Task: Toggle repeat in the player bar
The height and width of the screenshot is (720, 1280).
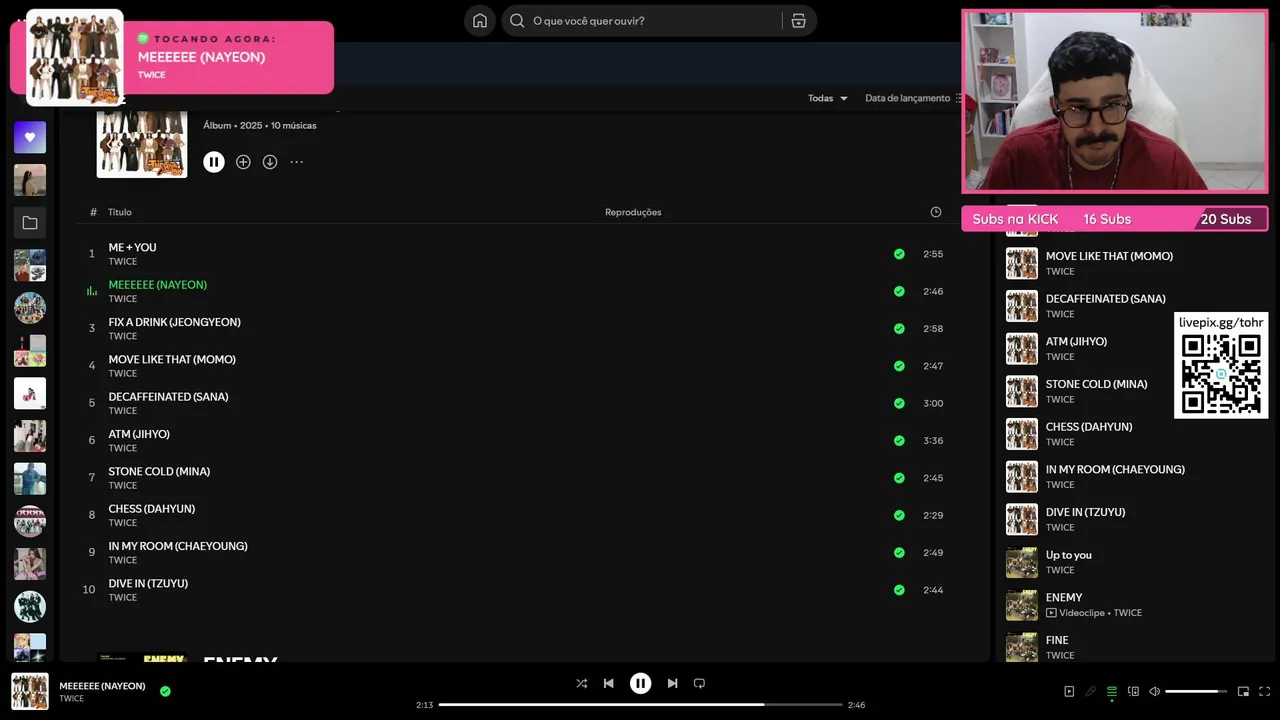Action: pos(699,683)
